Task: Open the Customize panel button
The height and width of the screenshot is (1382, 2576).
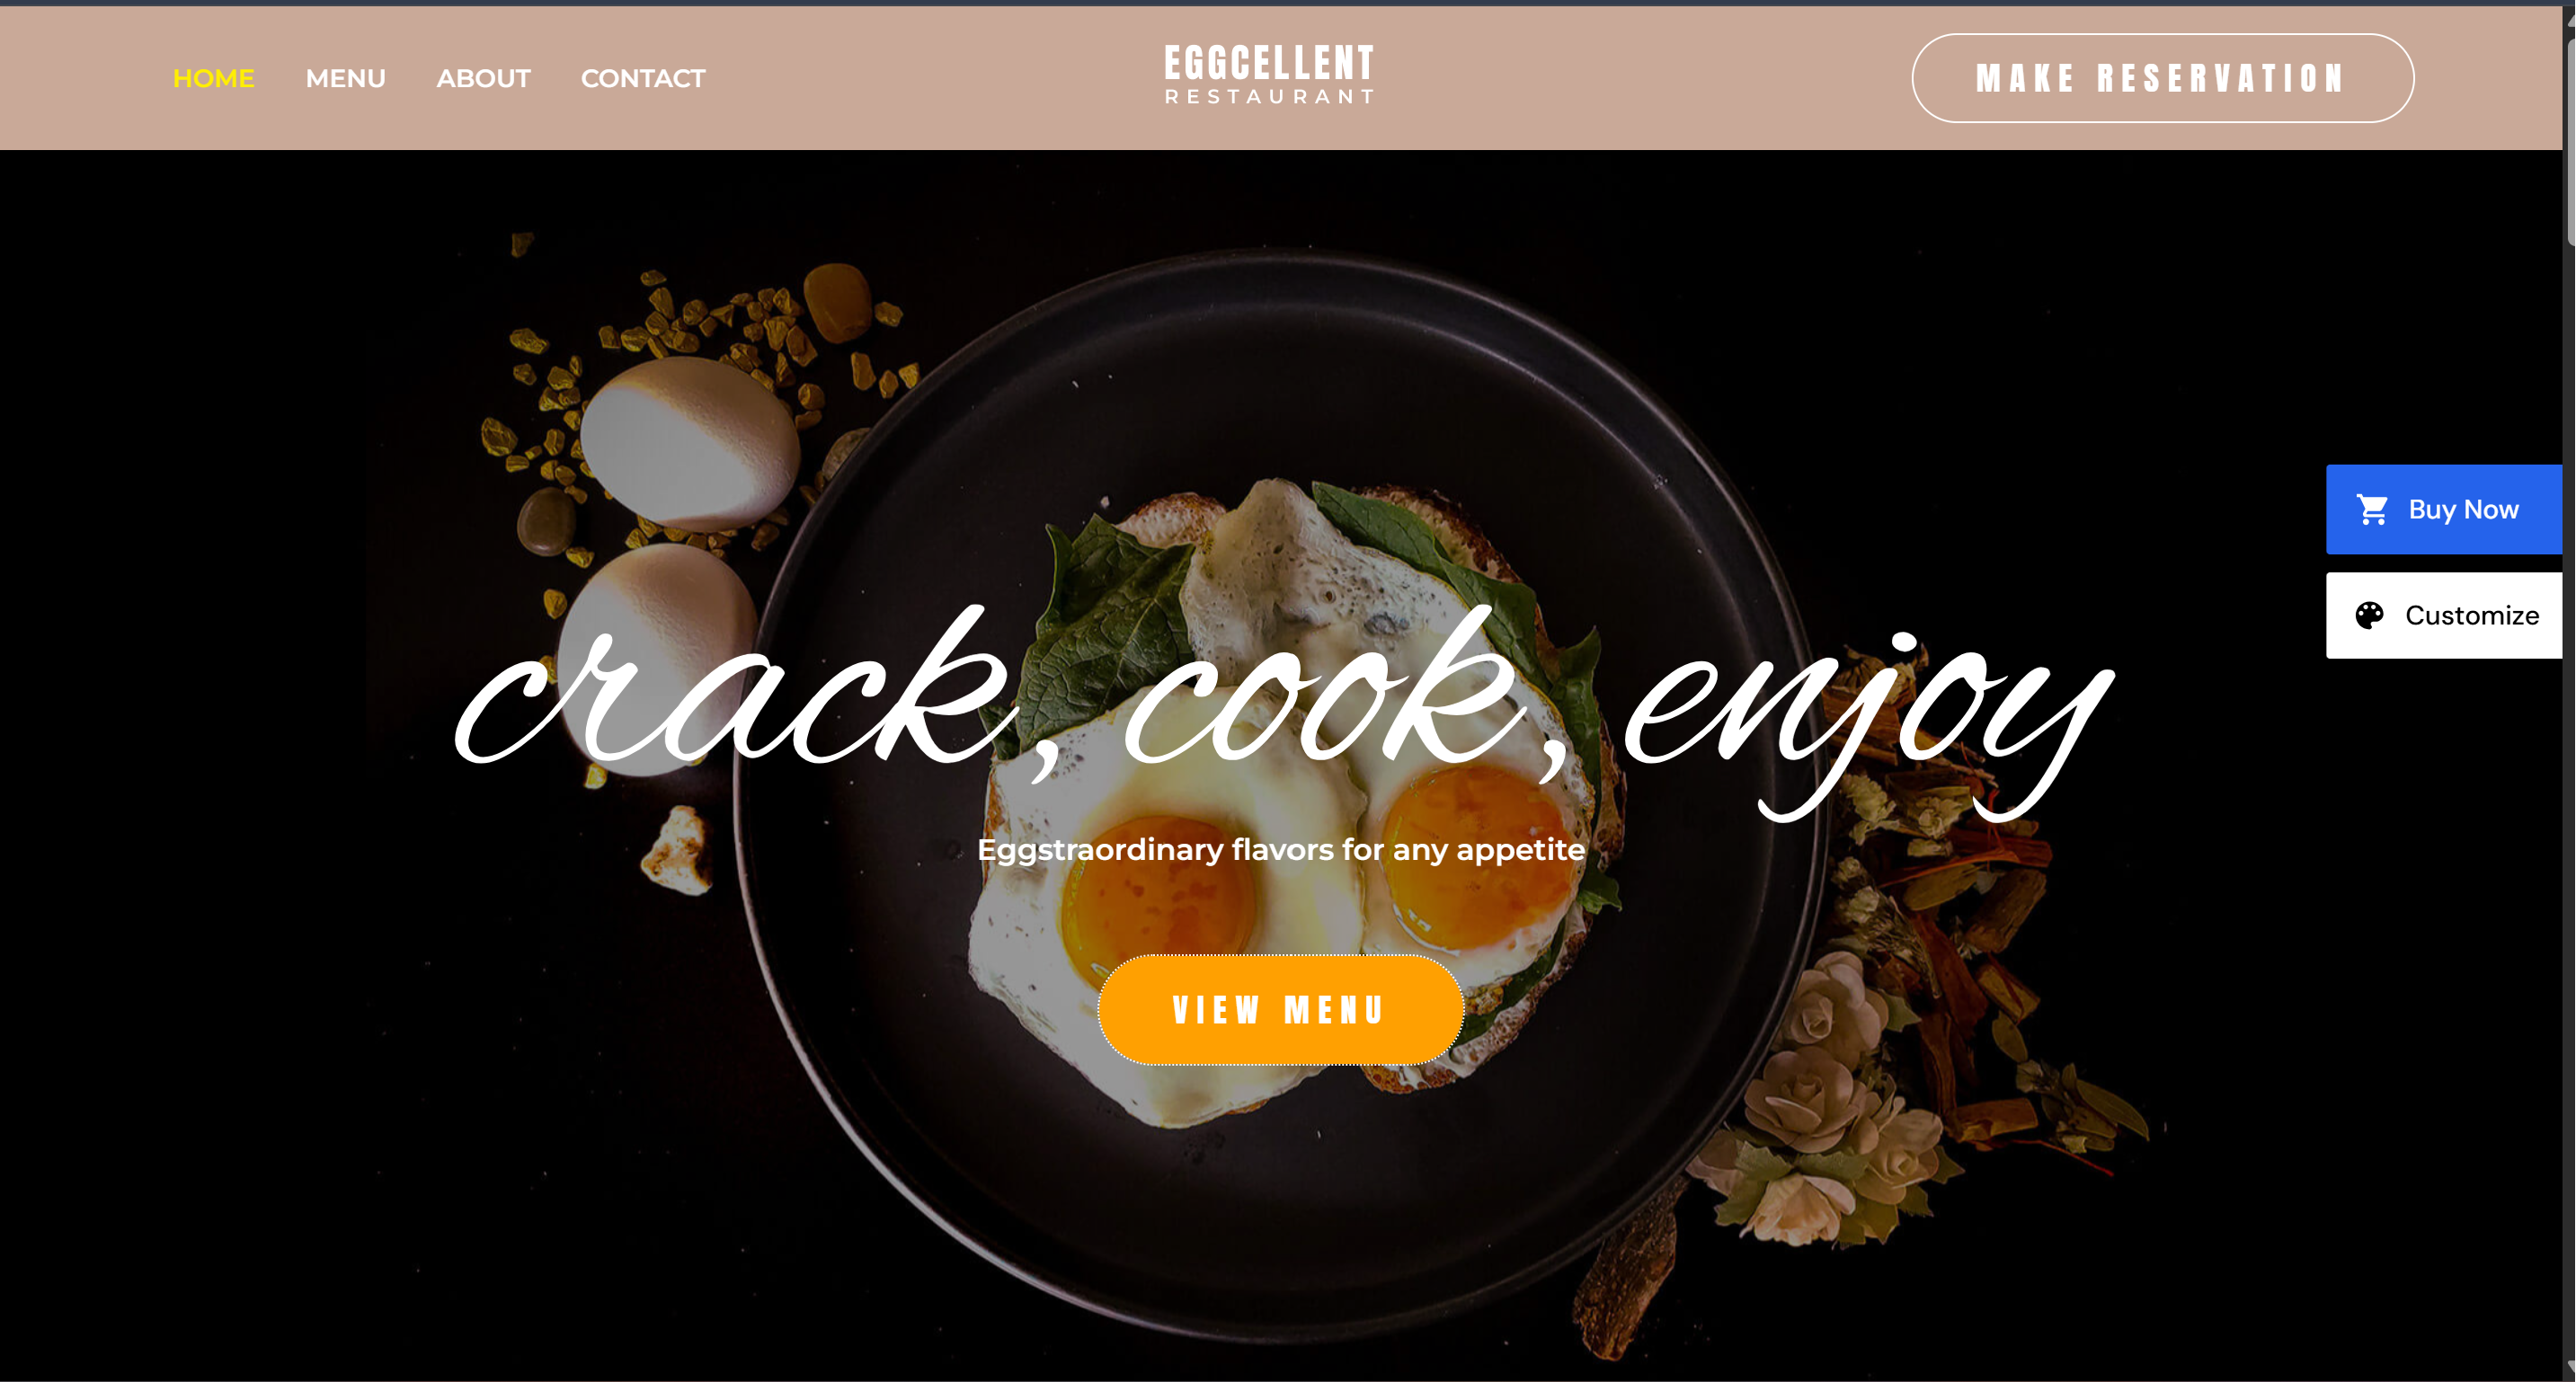Action: 2443,615
